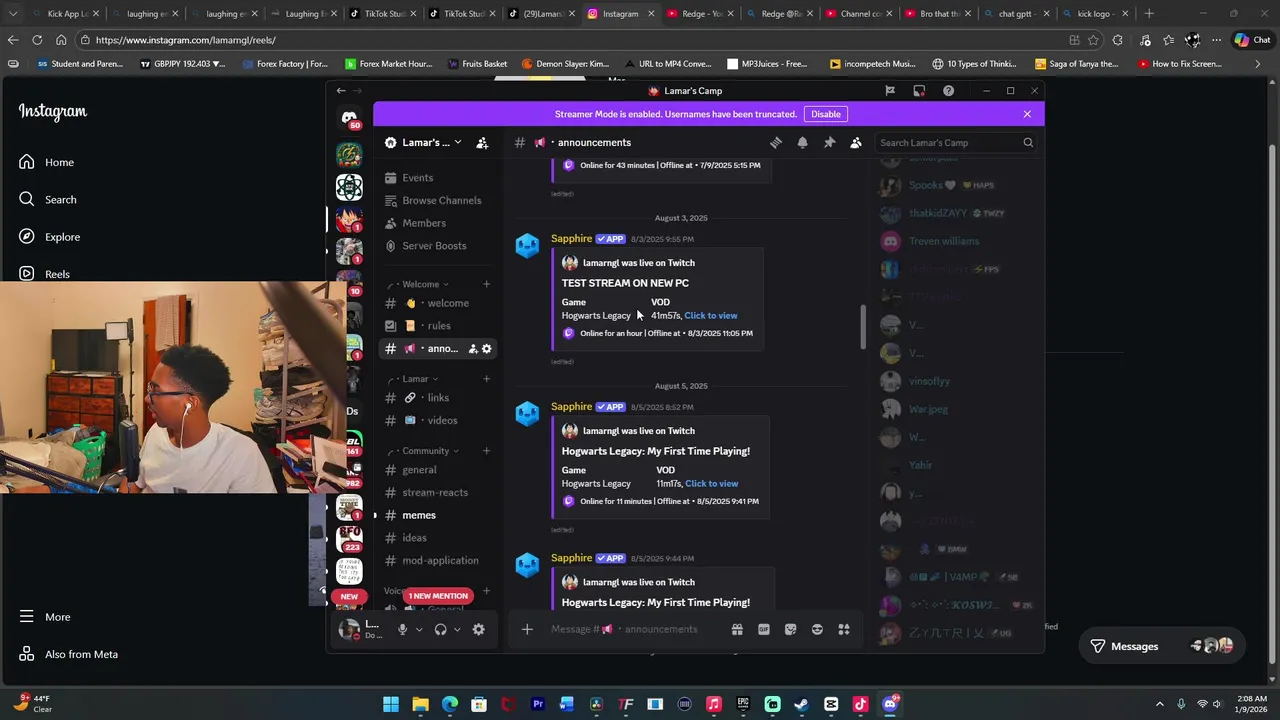
Task: Open headphone output options arrow
Action: [x=457, y=629]
